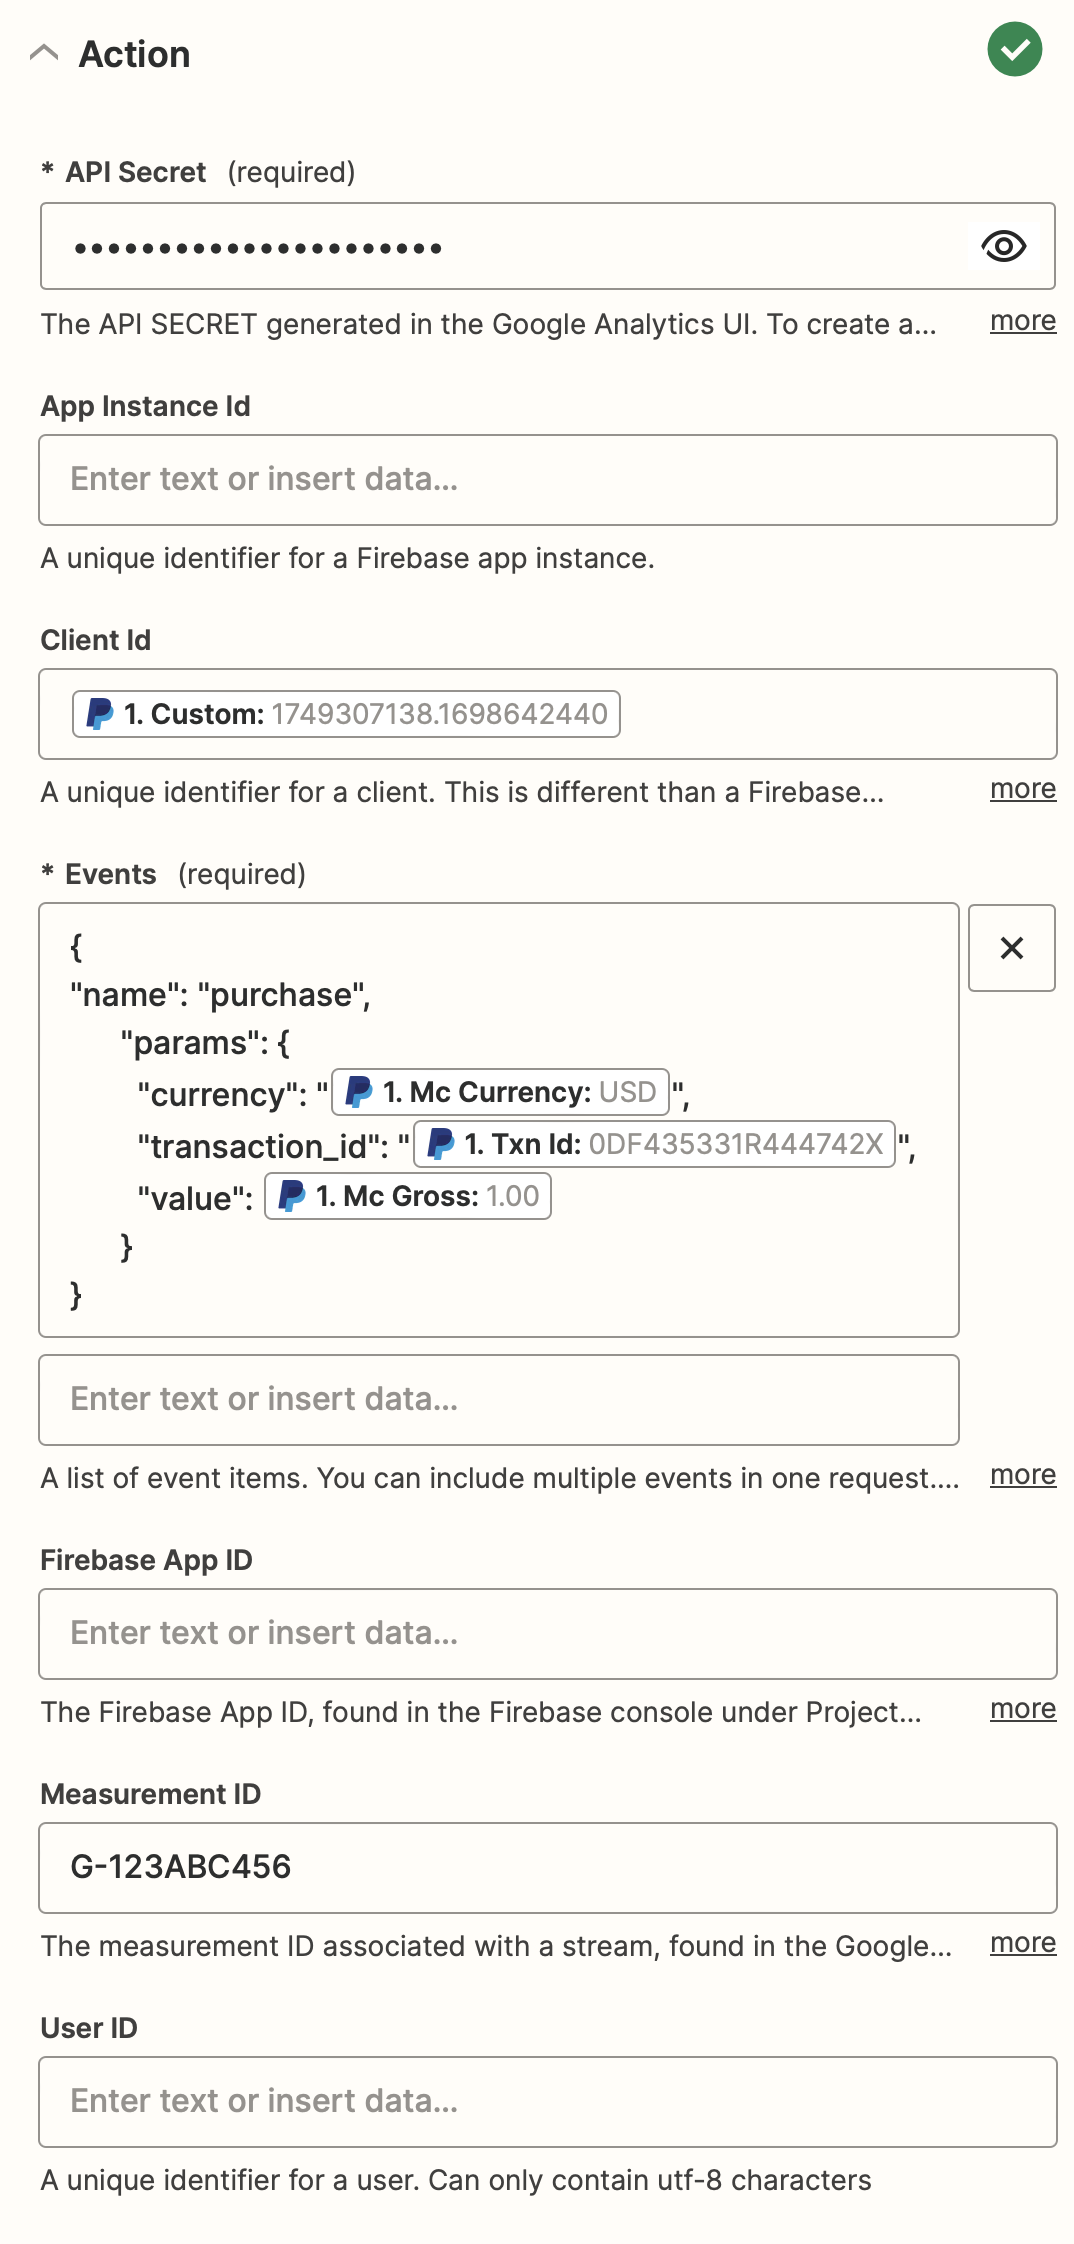Click the Action section heading
The image size is (1074, 2244).
(x=134, y=54)
